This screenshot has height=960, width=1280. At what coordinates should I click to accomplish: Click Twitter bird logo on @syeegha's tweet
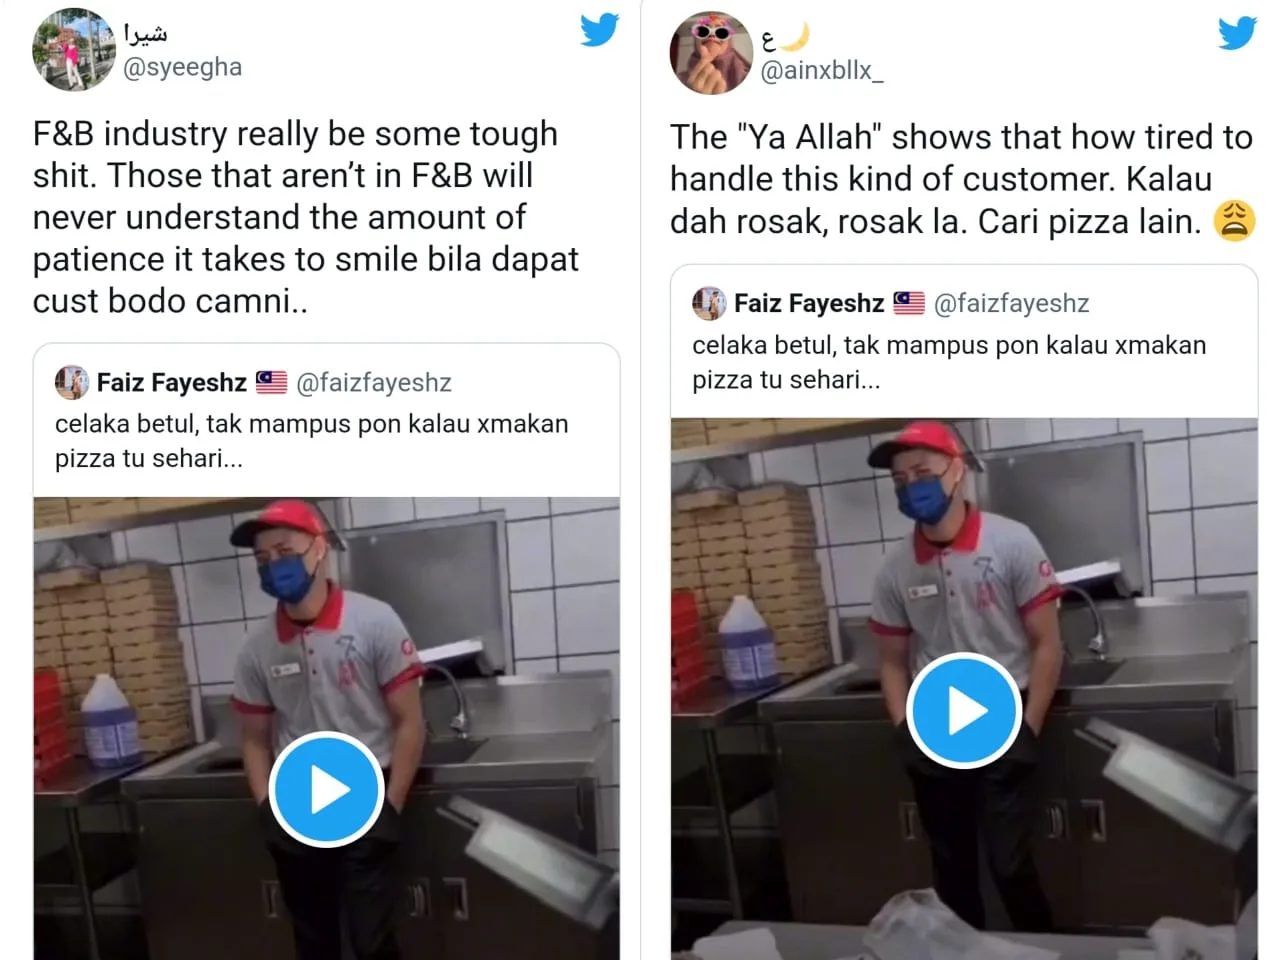tap(599, 30)
